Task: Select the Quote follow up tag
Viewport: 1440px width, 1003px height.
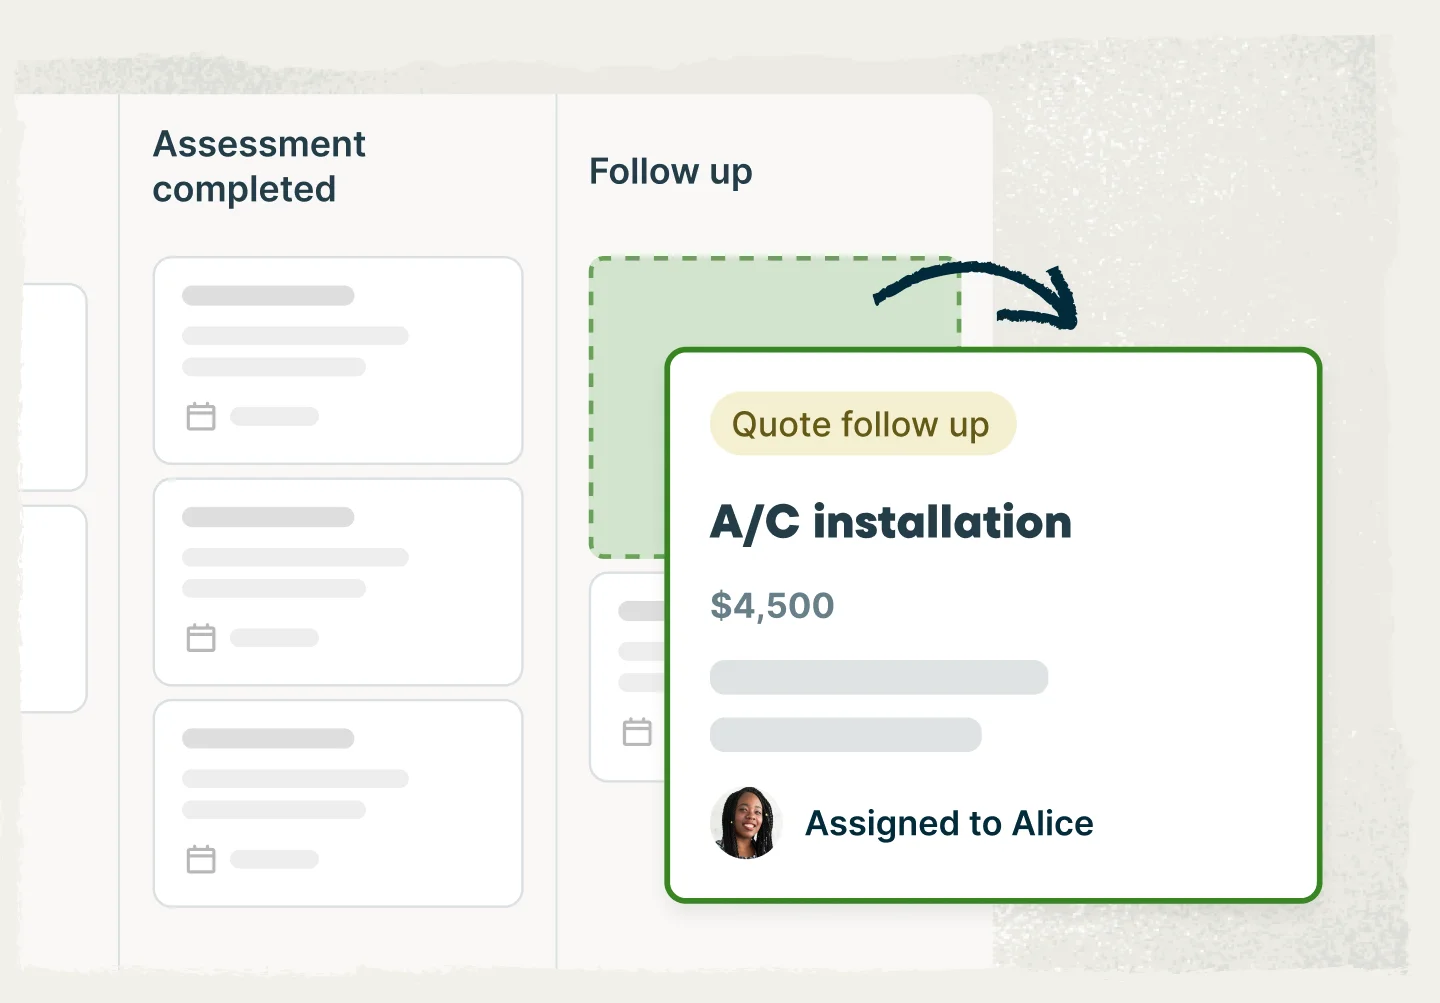Action: [862, 424]
